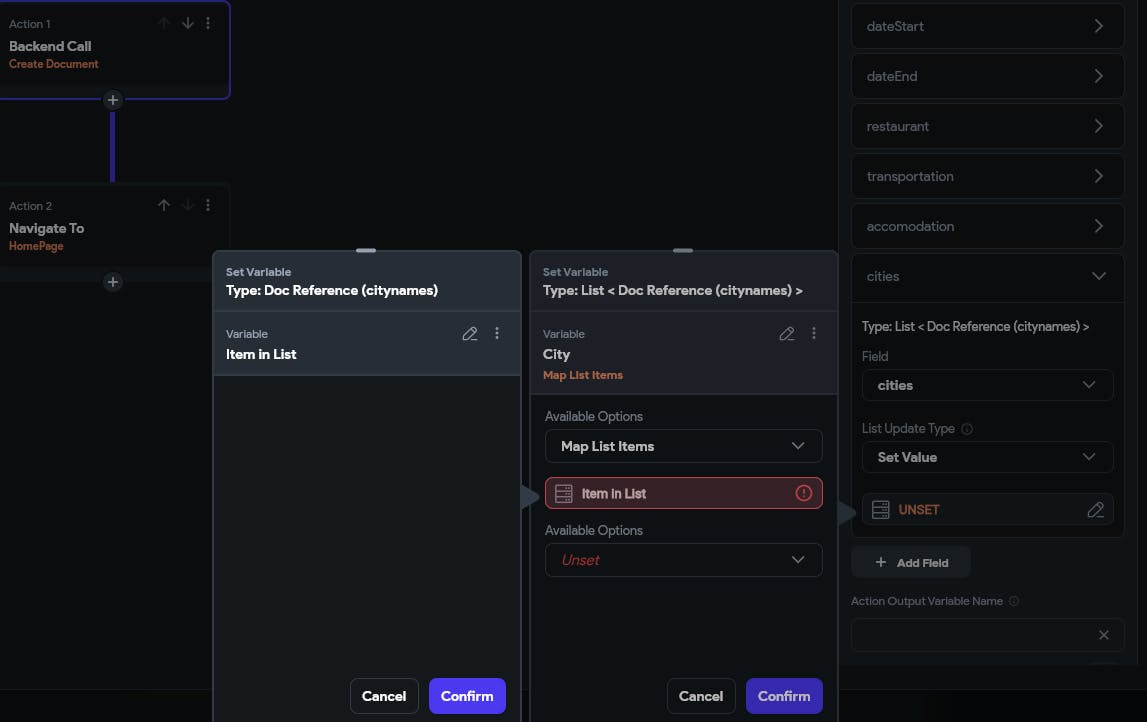Open the Unset available options dropdown
The height and width of the screenshot is (722, 1147).
pos(684,560)
